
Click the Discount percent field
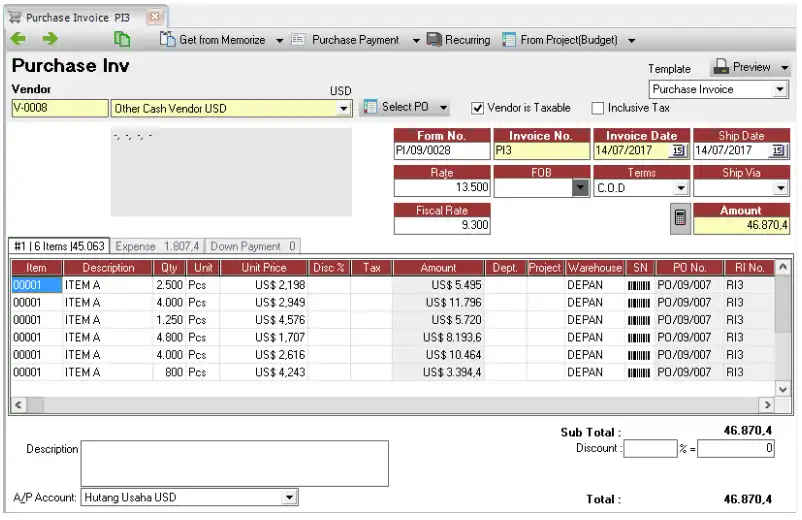[x=650, y=449]
